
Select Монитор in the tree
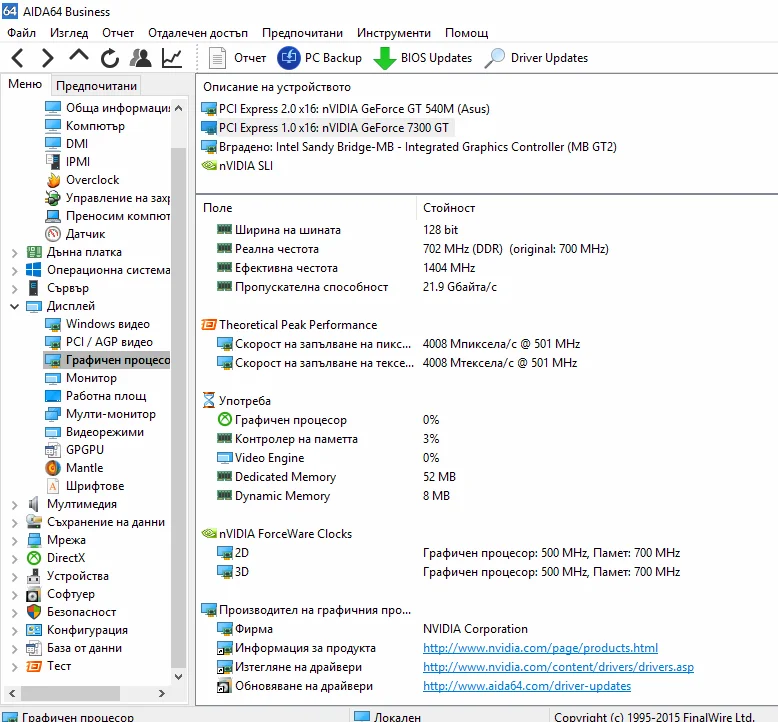coord(81,378)
